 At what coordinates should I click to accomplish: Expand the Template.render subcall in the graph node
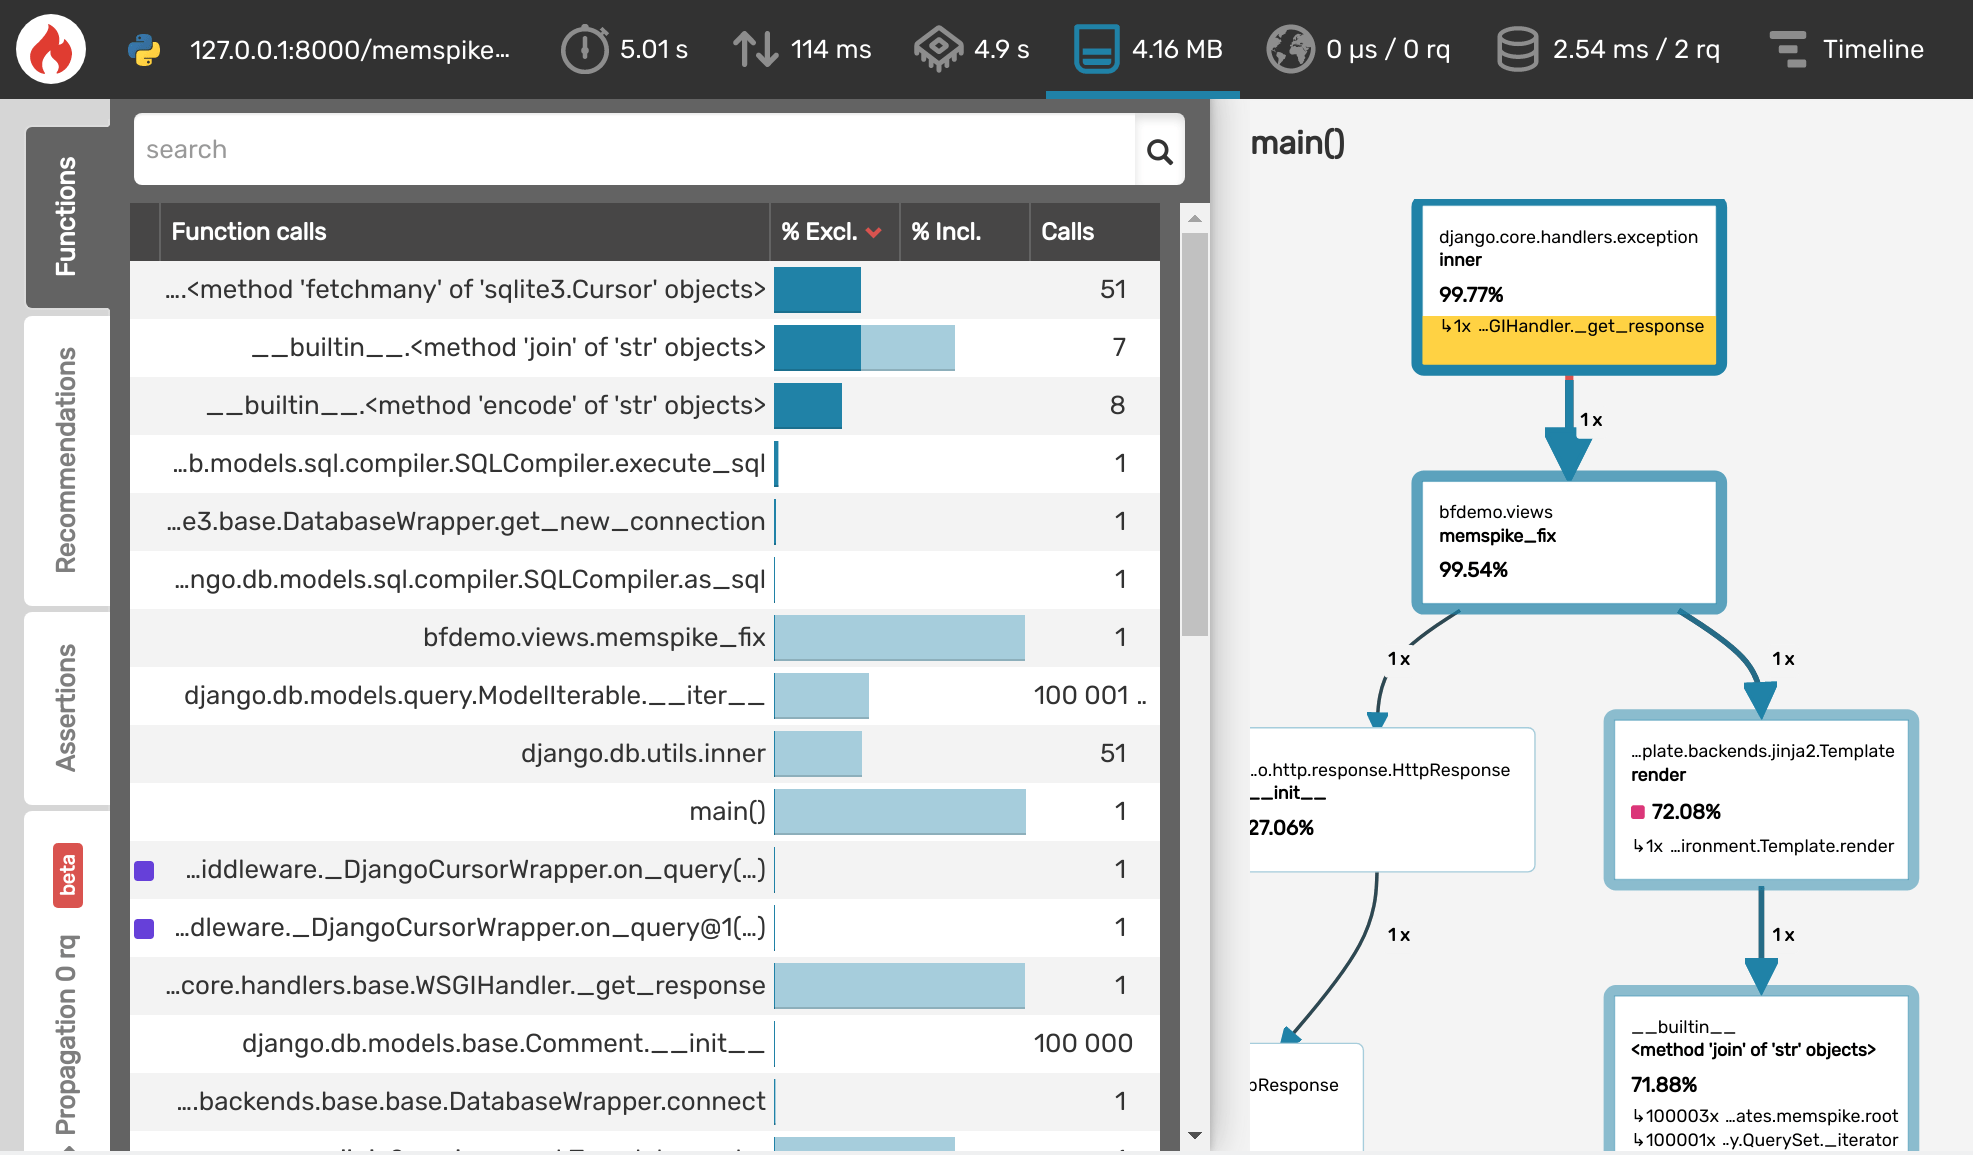pyautogui.click(x=1763, y=846)
